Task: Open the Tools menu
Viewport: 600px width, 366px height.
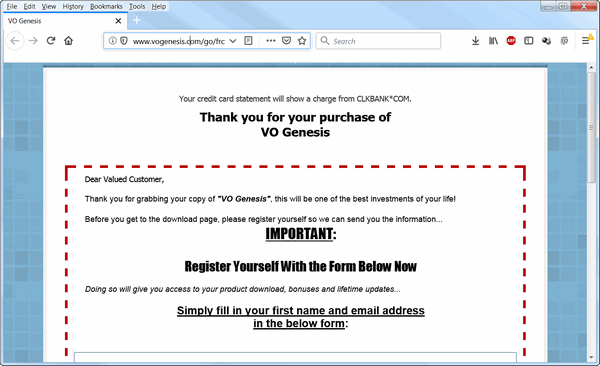Action: pyautogui.click(x=137, y=7)
